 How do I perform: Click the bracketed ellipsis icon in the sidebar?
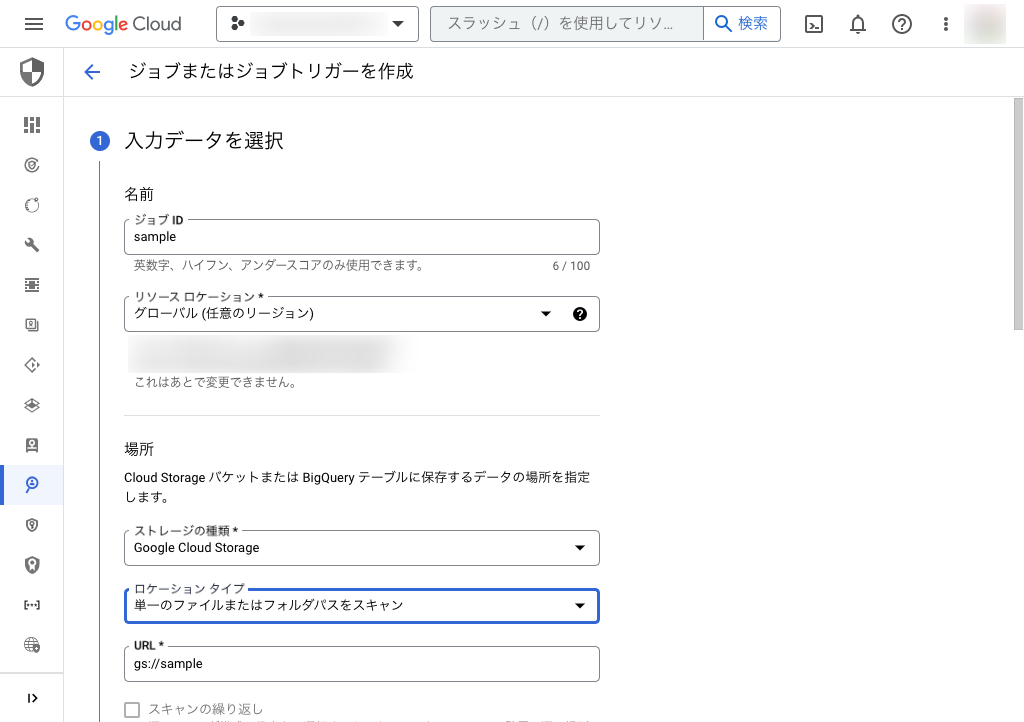tap(30, 605)
